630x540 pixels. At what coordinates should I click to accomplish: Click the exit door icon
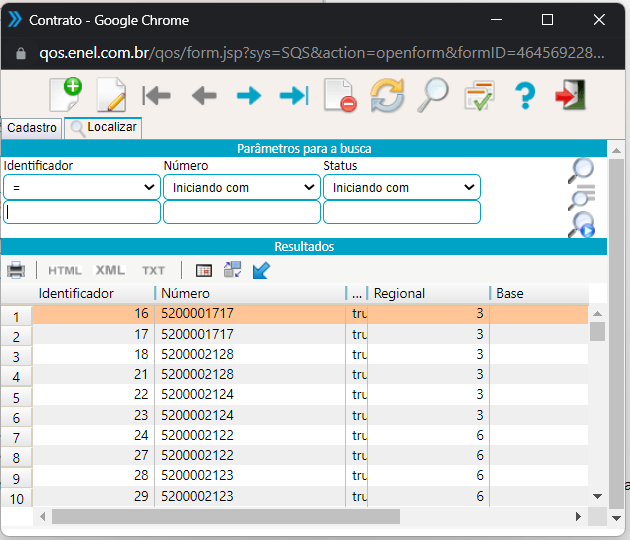(571, 96)
